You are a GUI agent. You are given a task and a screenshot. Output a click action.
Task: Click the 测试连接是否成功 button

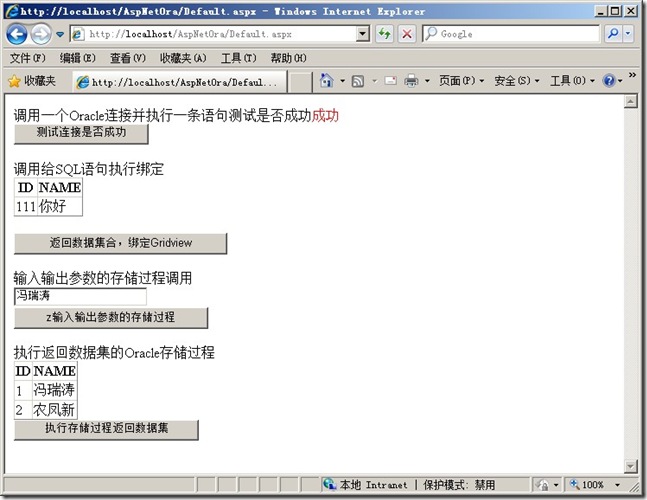pos(81,133)
